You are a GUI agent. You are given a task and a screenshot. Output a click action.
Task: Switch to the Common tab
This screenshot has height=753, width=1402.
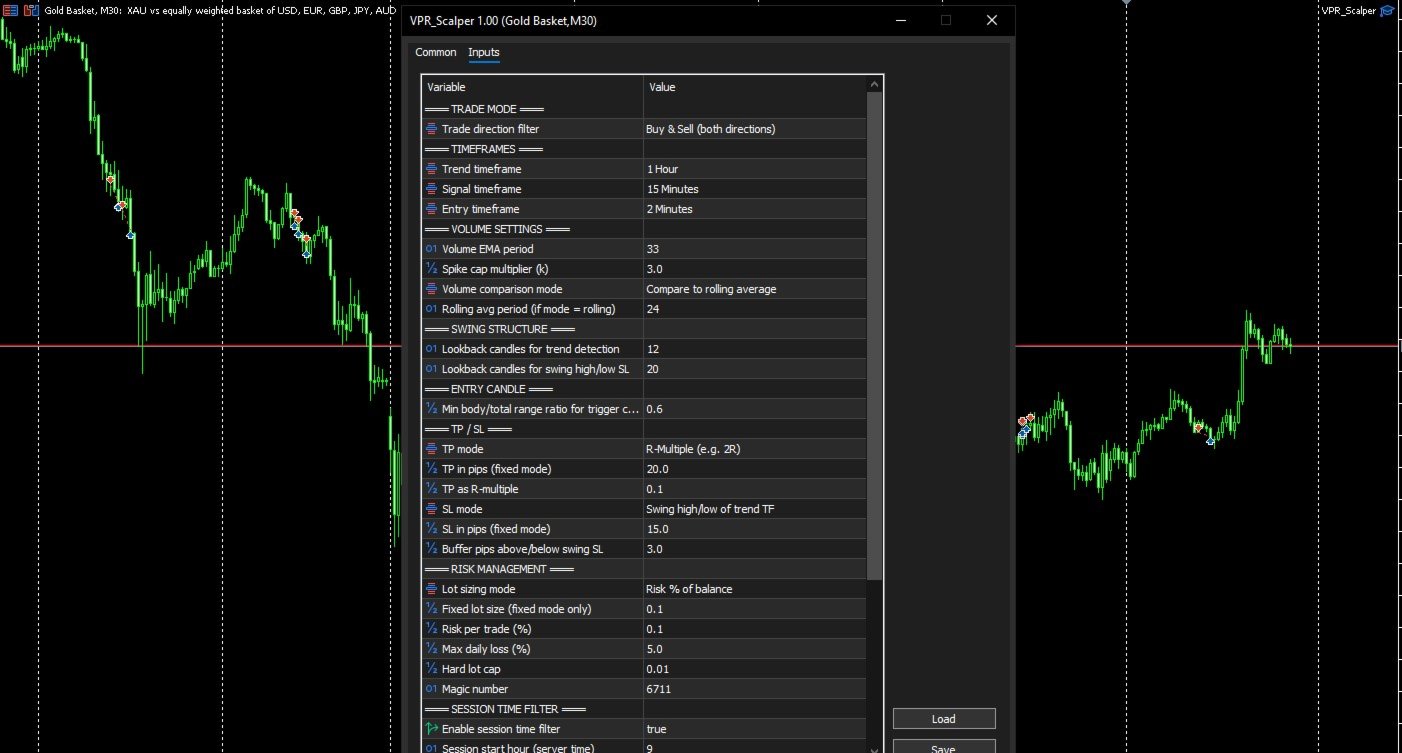[435, 52]
